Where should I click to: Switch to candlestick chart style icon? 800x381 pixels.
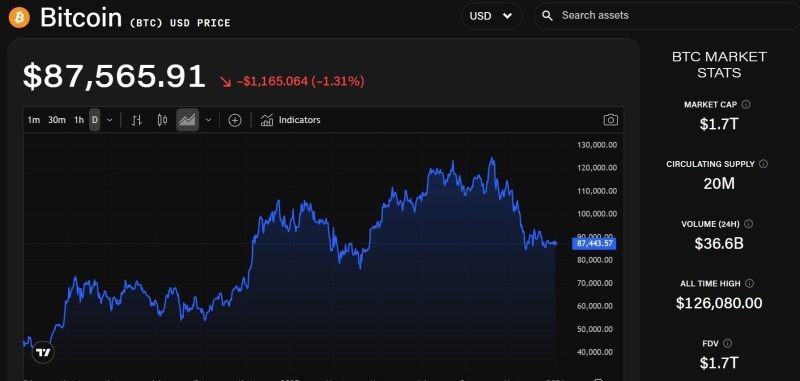point(162,120)
